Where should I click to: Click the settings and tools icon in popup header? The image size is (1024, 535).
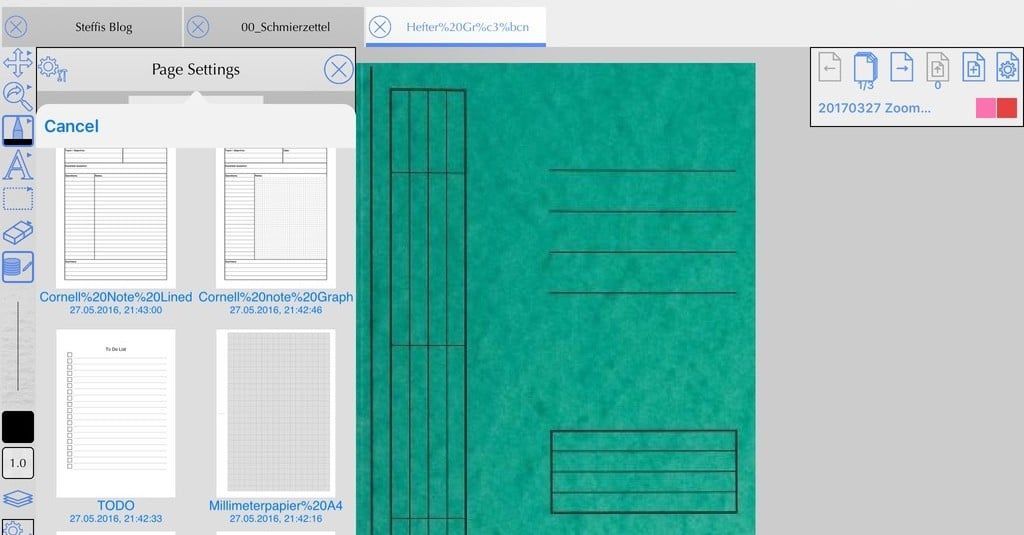coord(52,69)
